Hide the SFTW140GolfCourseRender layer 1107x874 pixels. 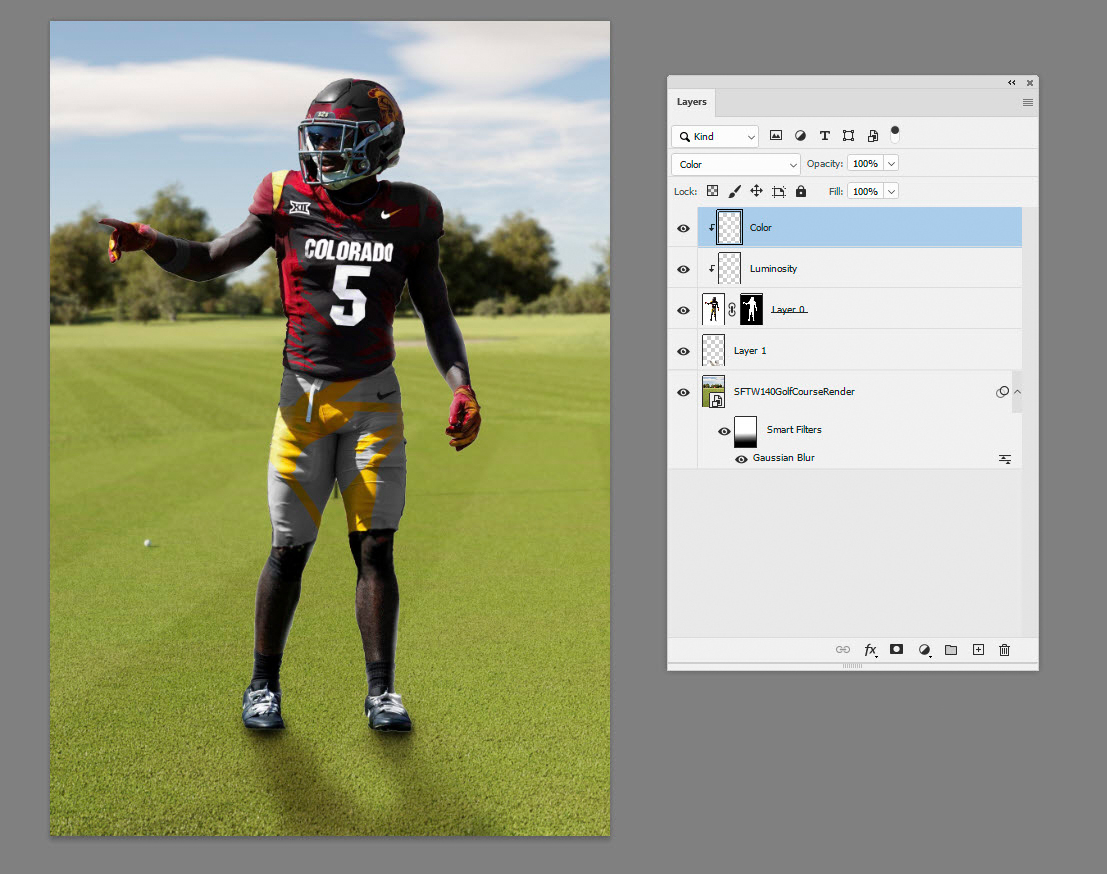pyautogui.click(x=683, y=392)
